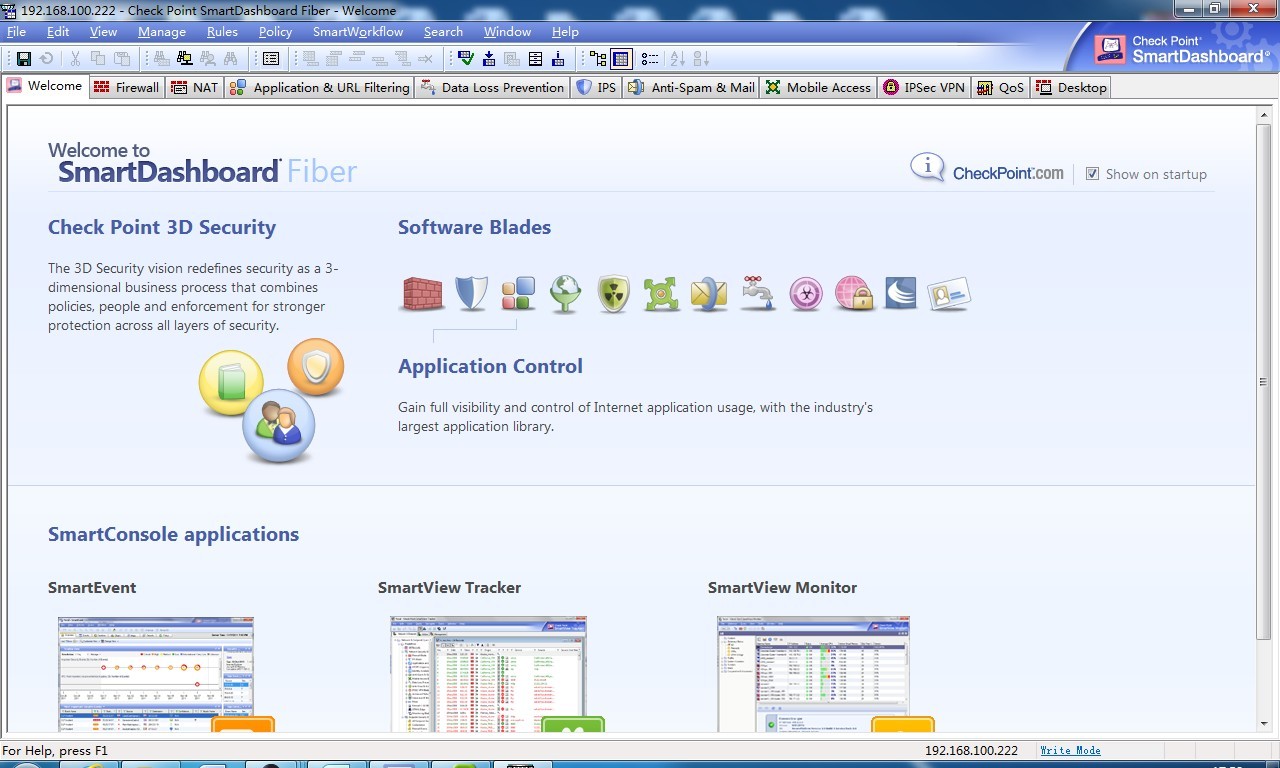Viewport: 1280px width, 768px height.
Task: Switch to the IPSec VPN tab
Action: pos(924,87)
